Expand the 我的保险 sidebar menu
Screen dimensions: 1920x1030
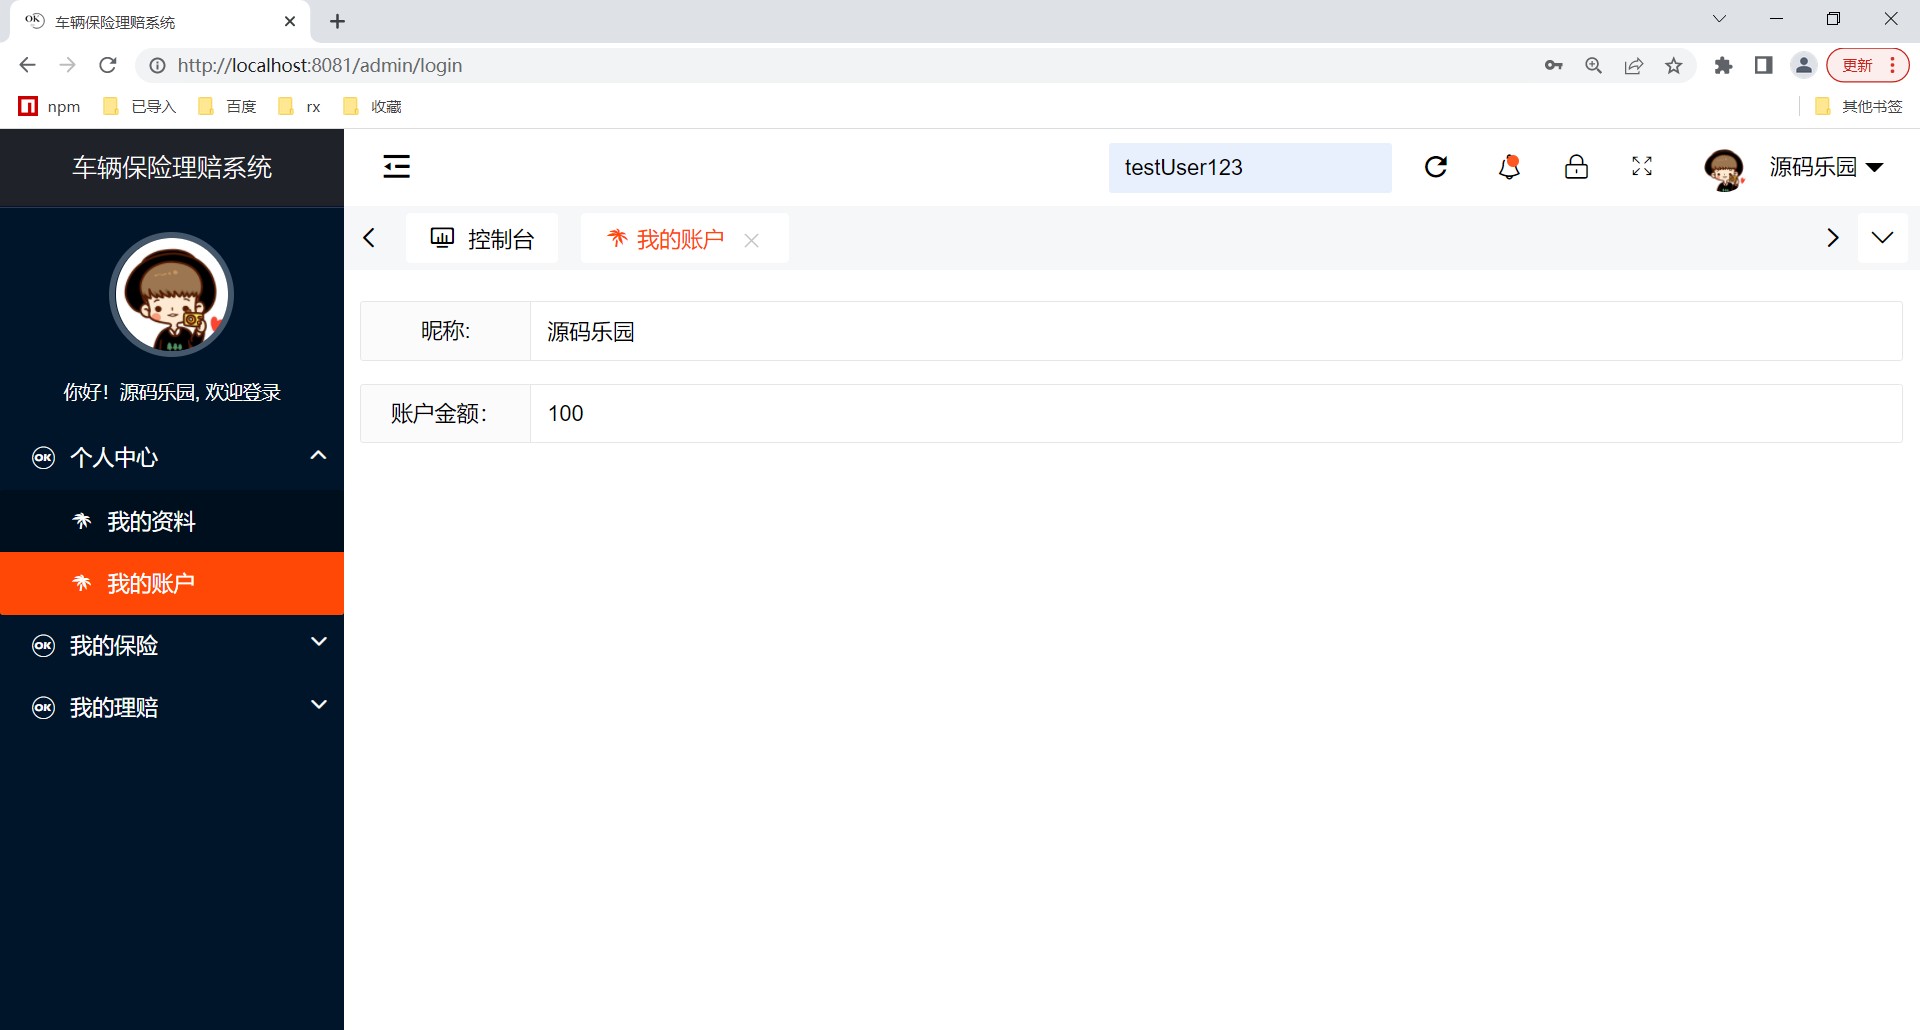[172, 645]
